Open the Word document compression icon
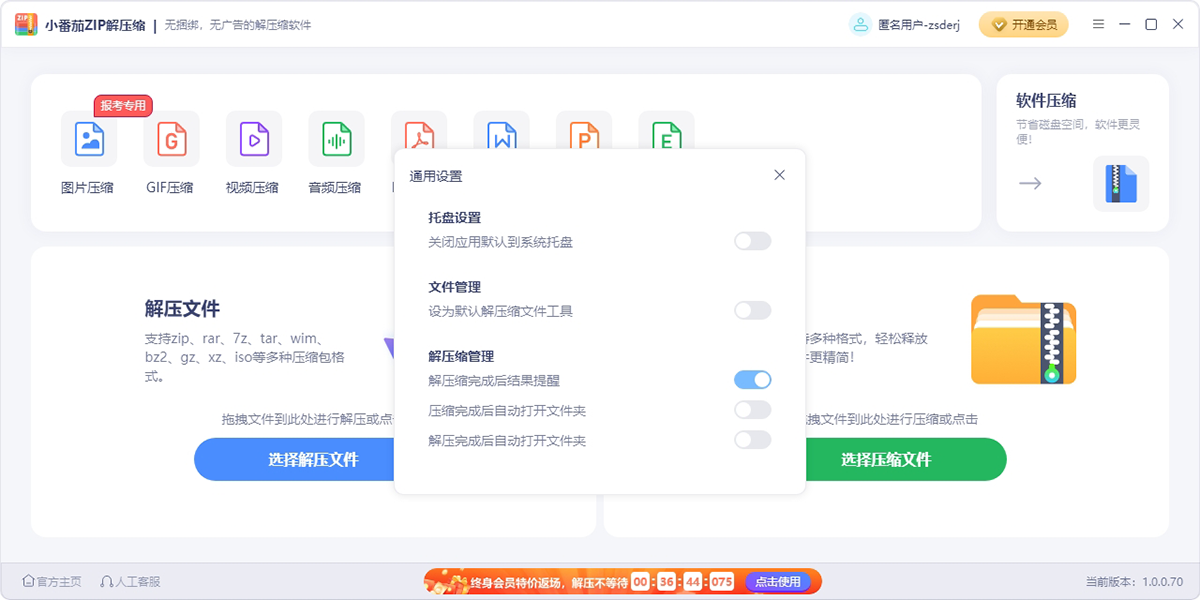1200x600 pixels. coord(502,130)
